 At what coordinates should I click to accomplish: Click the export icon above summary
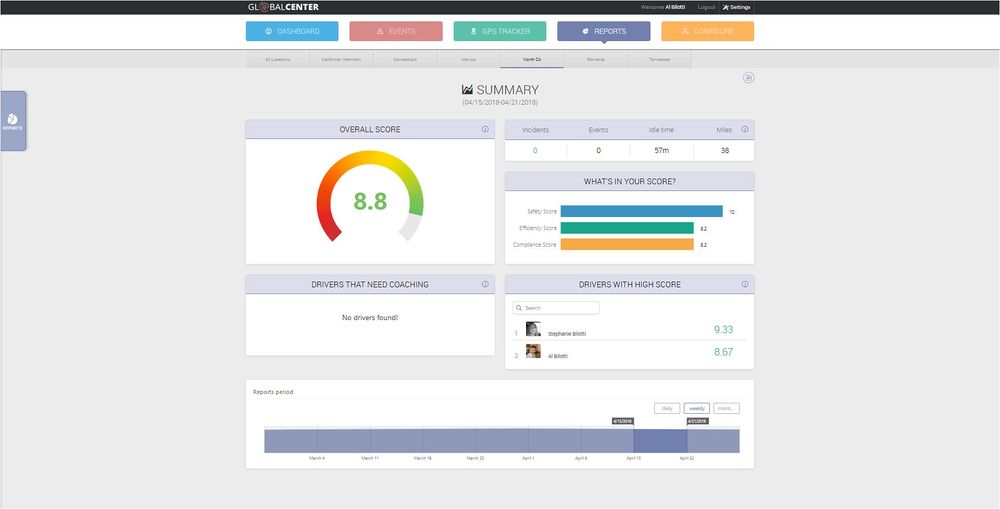point(749,78)
